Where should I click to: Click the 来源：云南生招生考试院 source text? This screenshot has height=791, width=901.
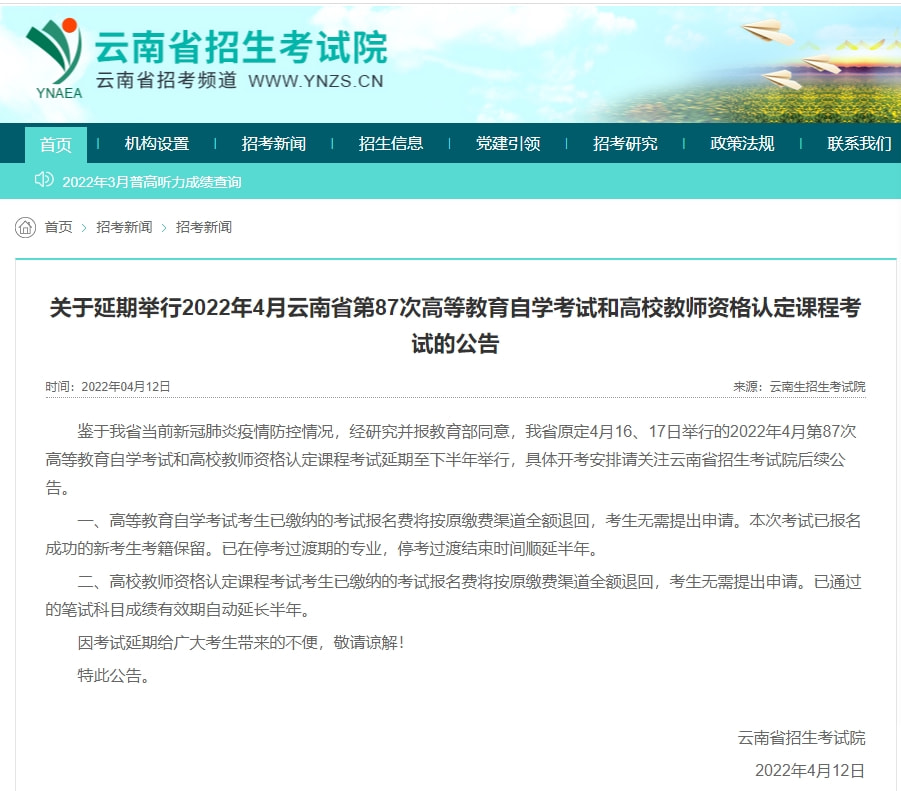click(x=799, y=387)
